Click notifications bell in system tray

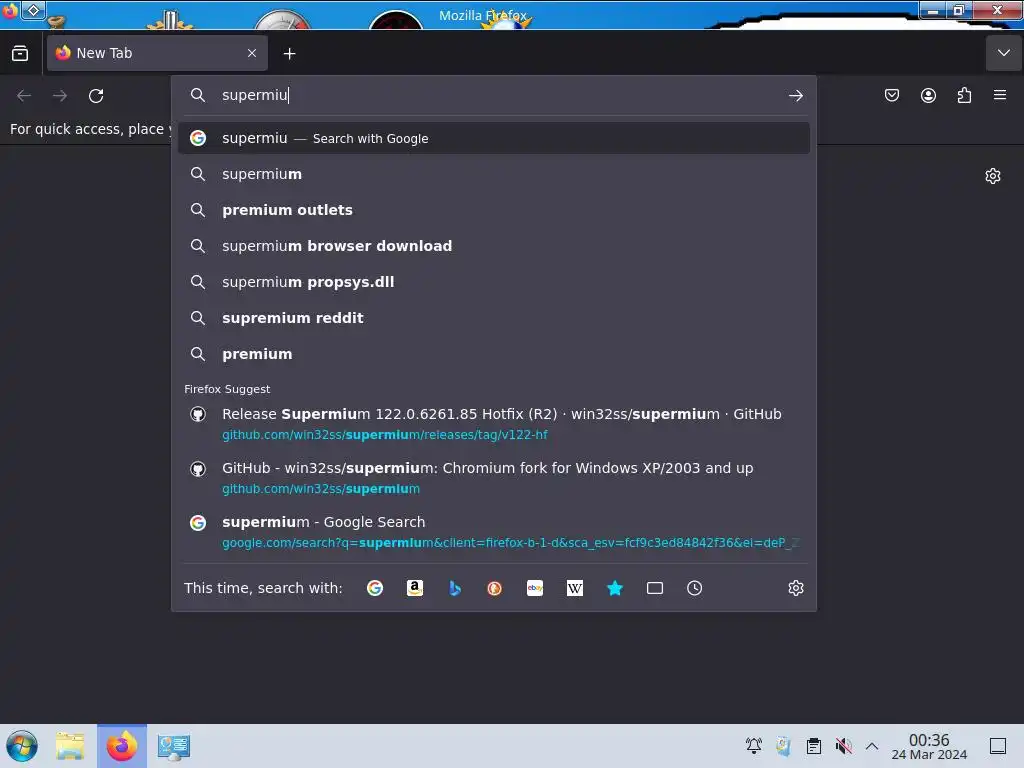coord(754,746)
